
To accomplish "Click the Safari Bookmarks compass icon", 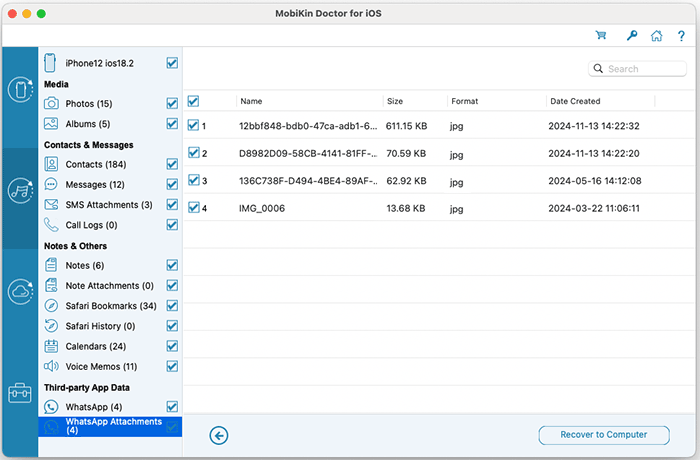I will (x=51, y=305).
